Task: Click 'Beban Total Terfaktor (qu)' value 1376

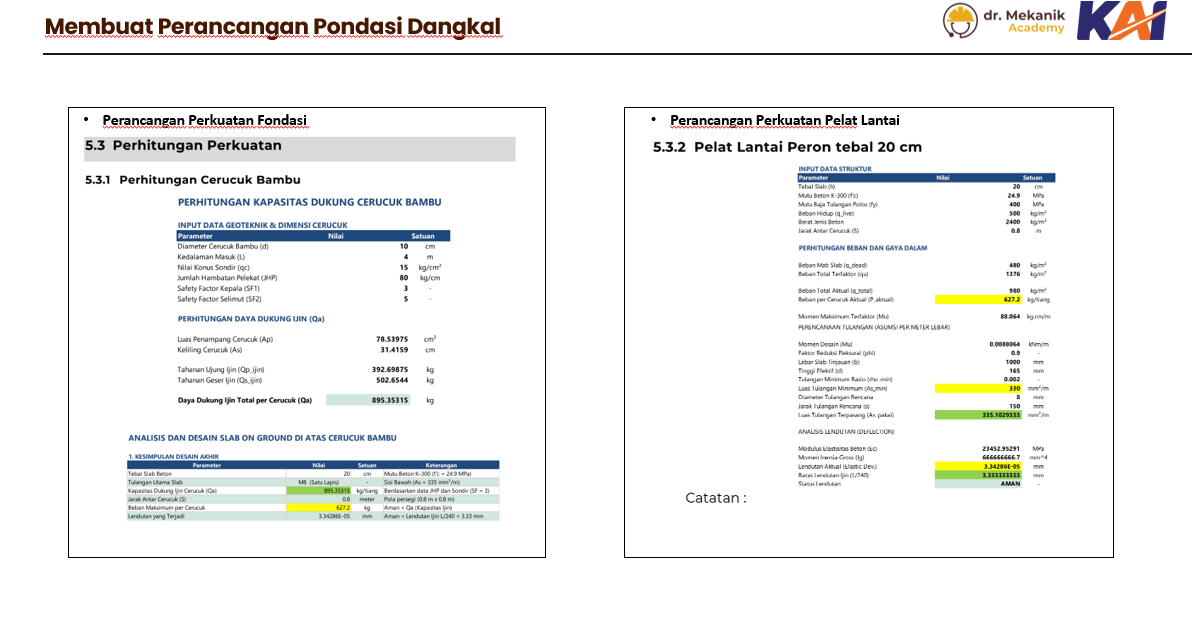Action: tap(1013, 274)
